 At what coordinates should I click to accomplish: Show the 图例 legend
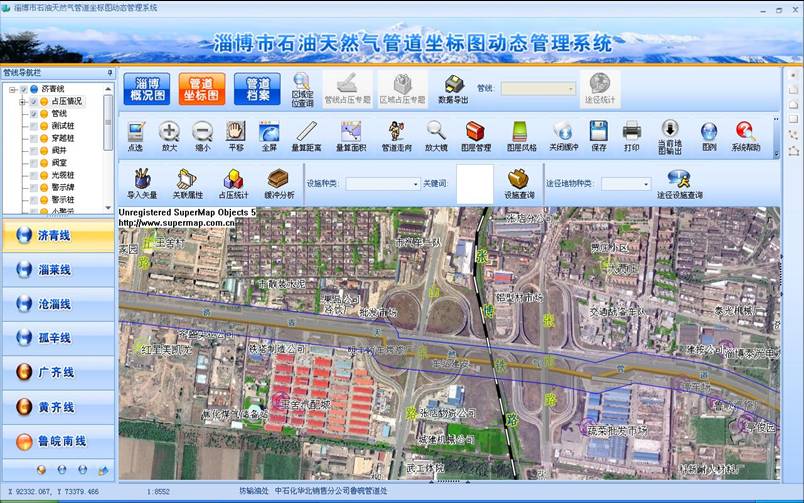pyautogui.click(x=709, y=136)
